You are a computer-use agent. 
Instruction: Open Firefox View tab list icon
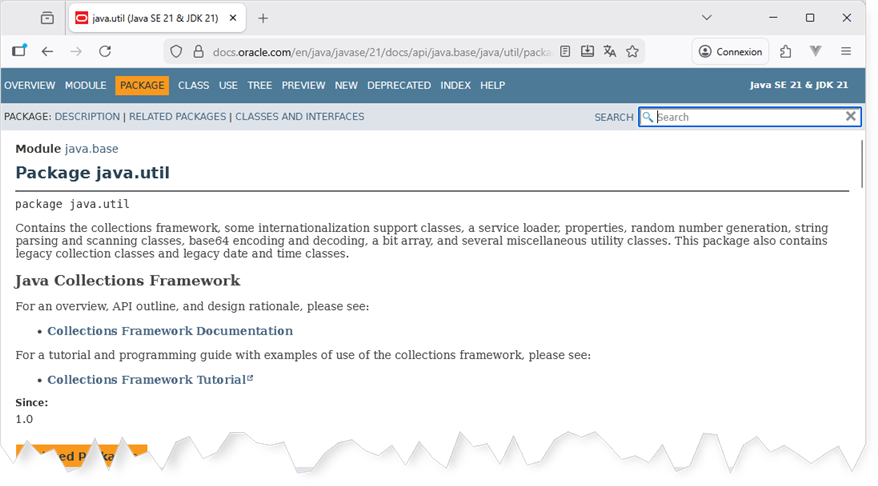click(47, 18)
